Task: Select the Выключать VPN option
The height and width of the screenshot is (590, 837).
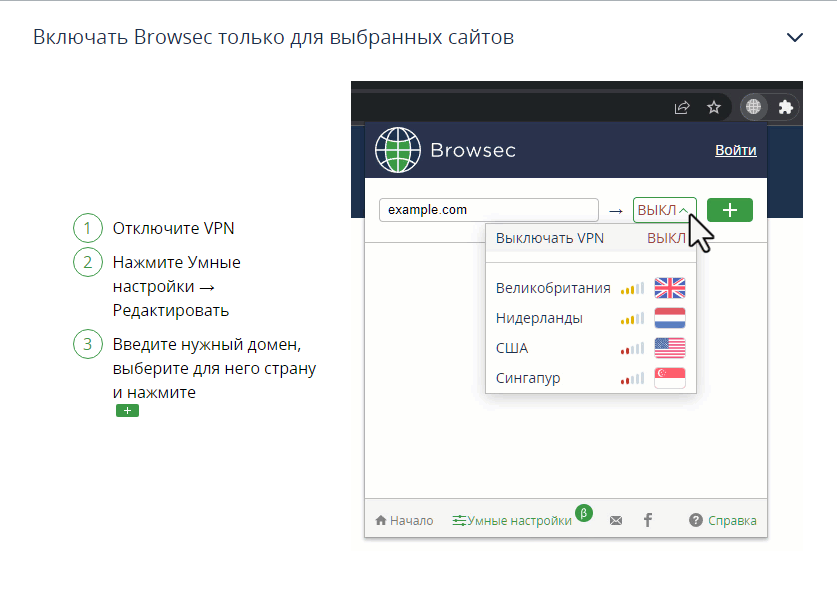Action: click(x=591, y=238)
